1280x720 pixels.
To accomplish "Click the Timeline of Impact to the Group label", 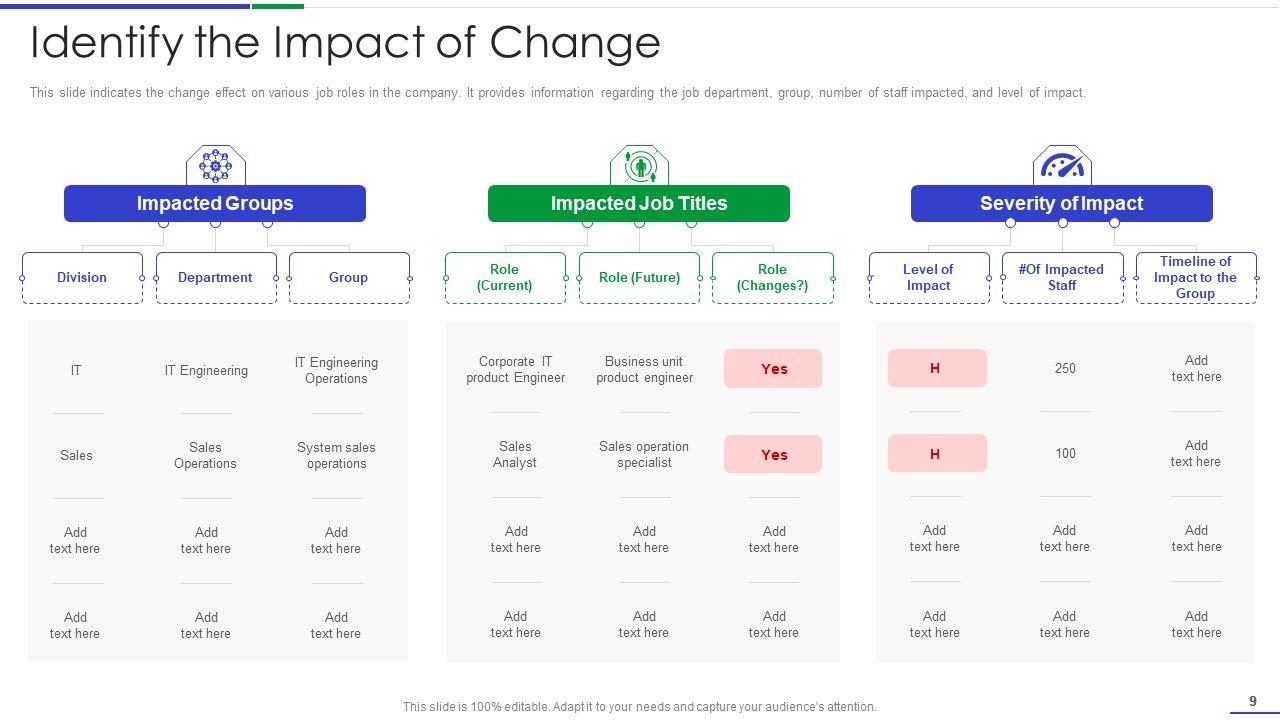I will (1195, 278).
